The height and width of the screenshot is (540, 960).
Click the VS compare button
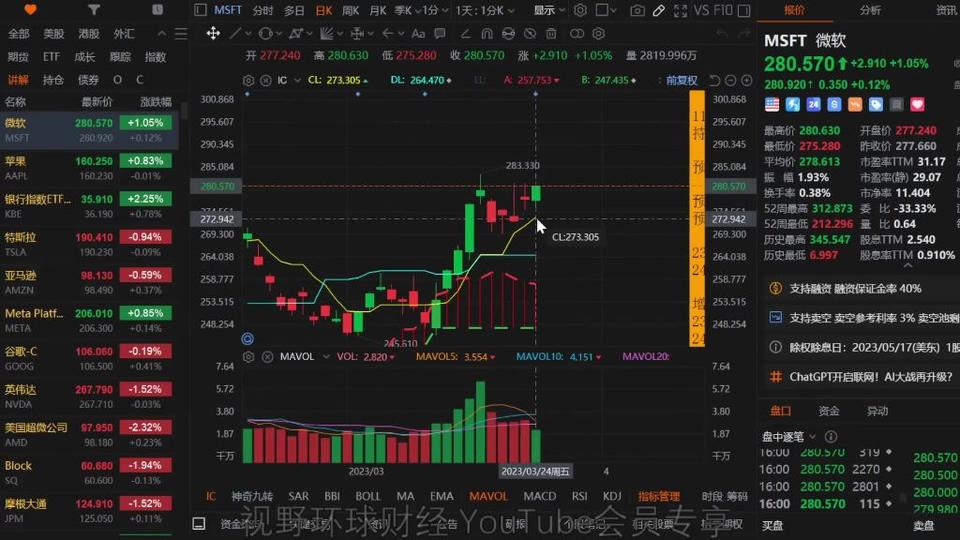tap(701, 10)
